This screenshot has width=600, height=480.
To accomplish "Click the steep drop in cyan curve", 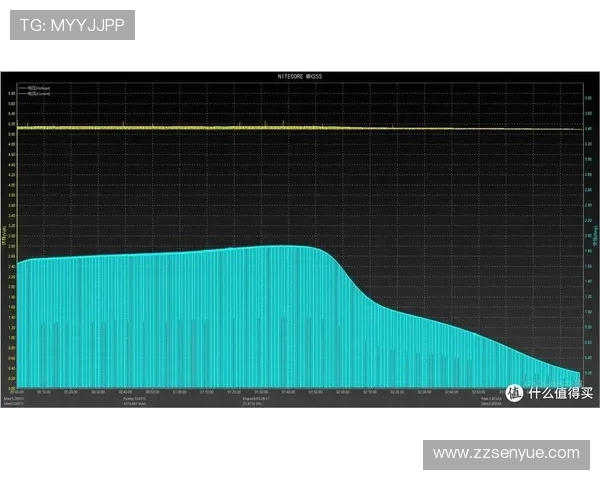I will tap(345, 275).
